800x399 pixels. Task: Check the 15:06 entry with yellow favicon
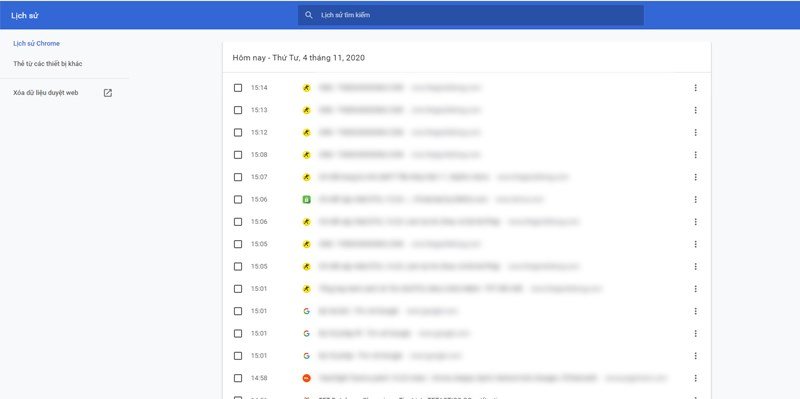tap(238, 222)
